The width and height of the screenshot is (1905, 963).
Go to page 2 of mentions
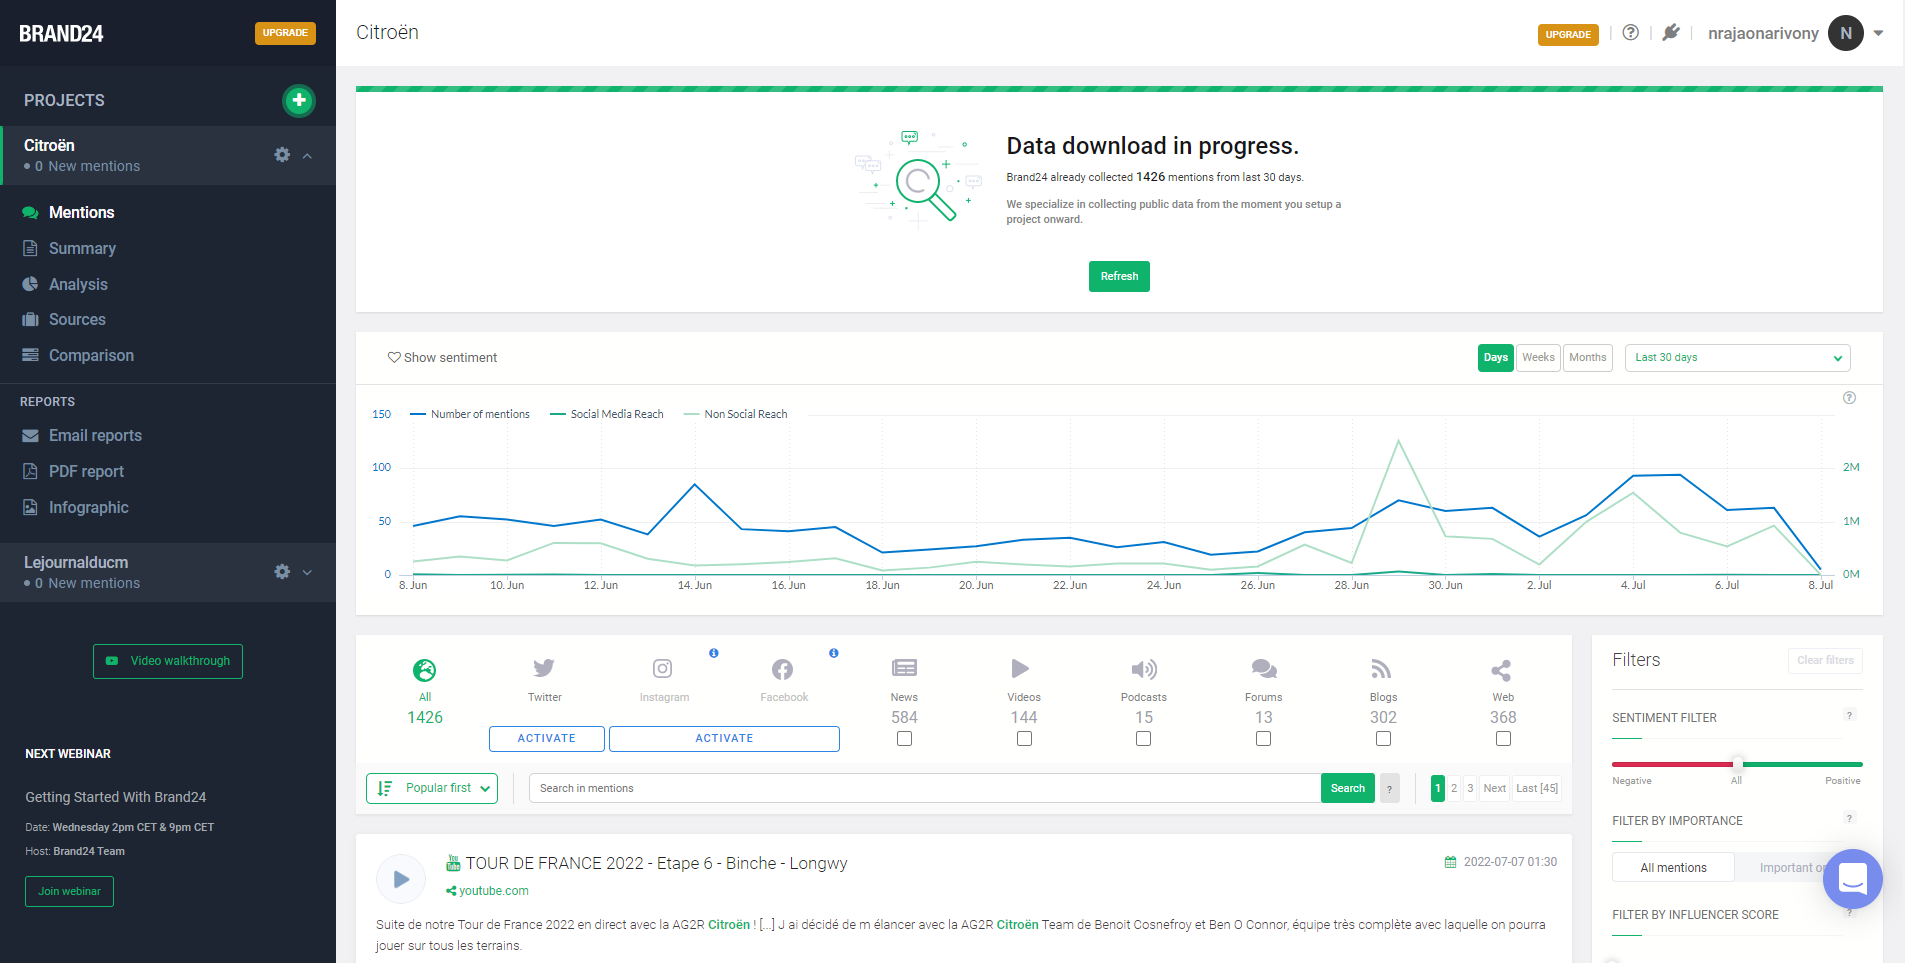1454,788
